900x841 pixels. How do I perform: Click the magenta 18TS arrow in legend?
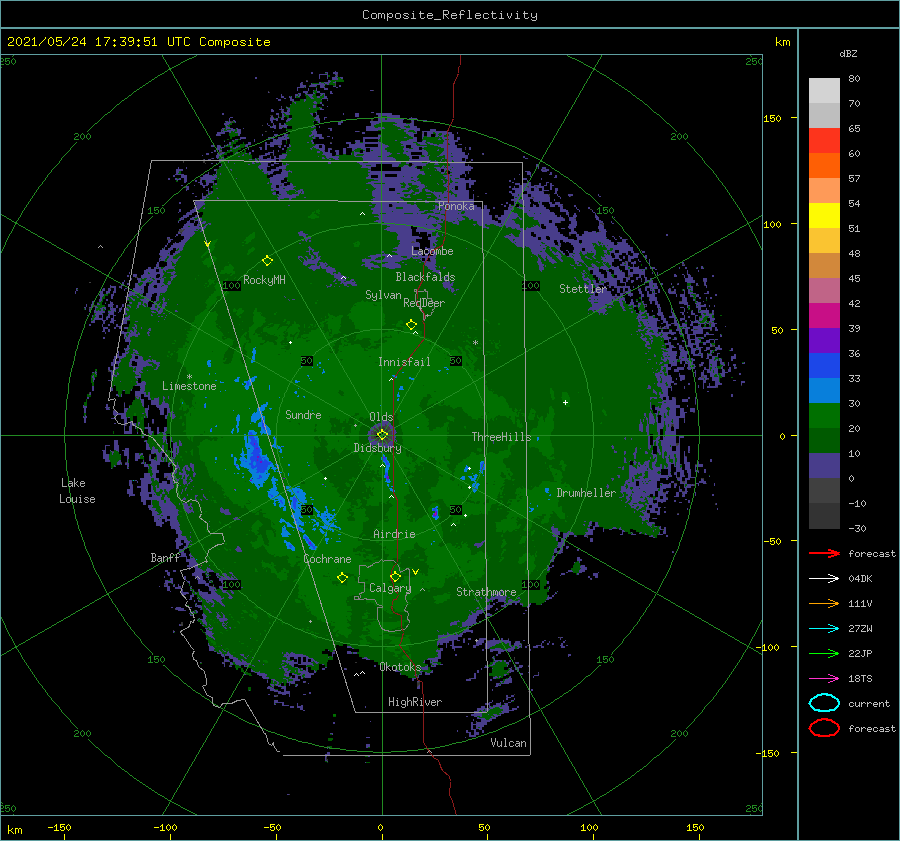(824, 679)
